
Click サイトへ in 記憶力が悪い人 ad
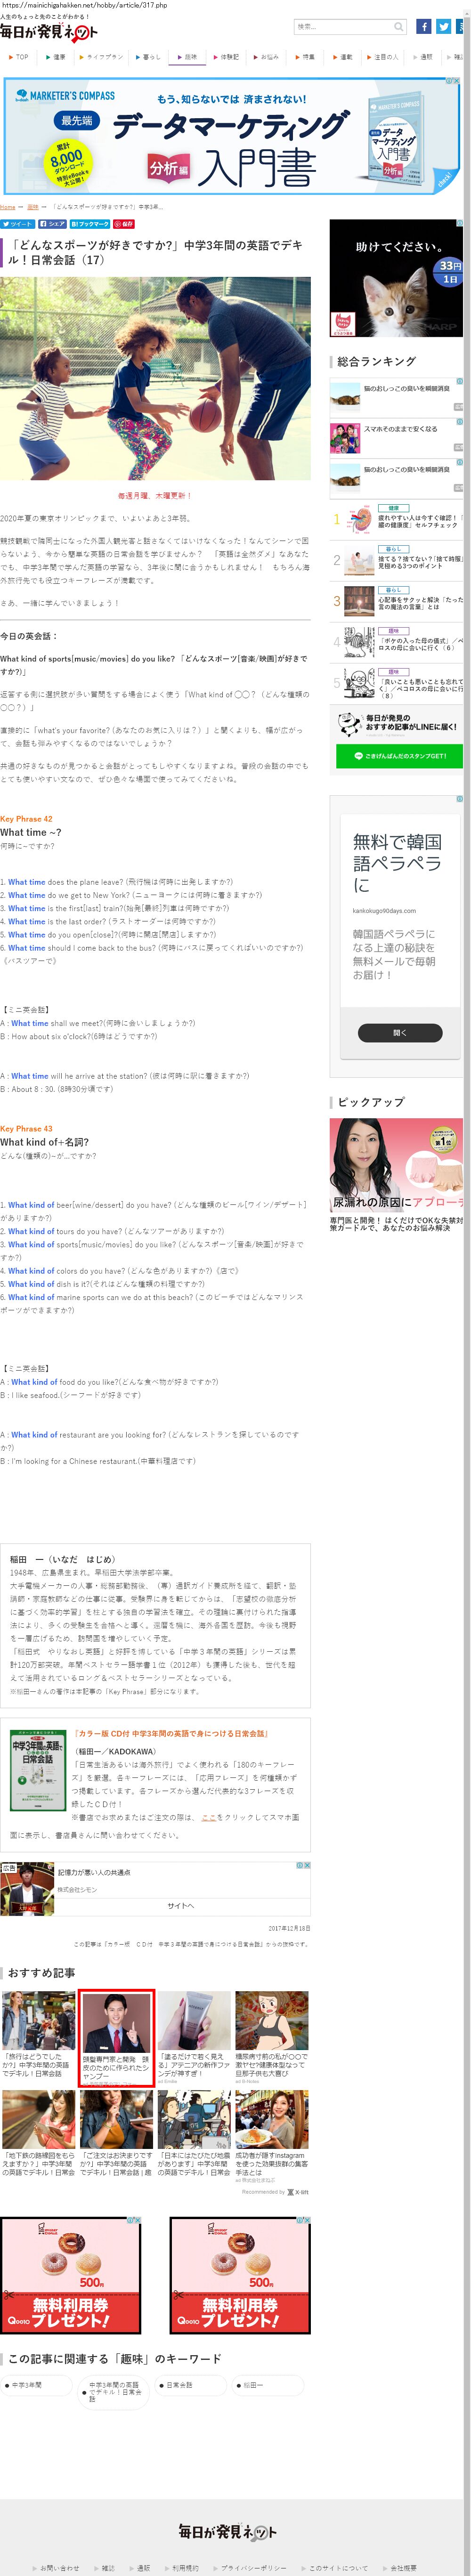[x=181, y=1906]
